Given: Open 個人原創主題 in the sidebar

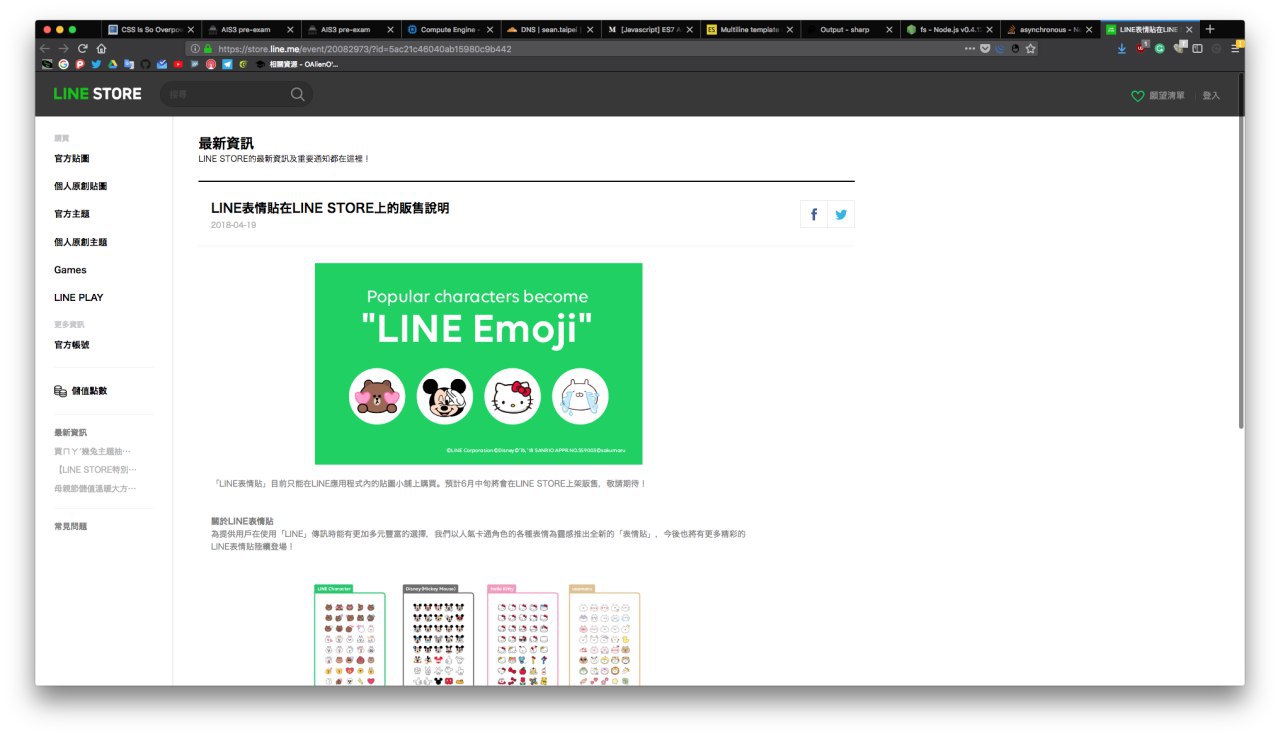Looking at the screenshot, I should click(x=81, y=242).
